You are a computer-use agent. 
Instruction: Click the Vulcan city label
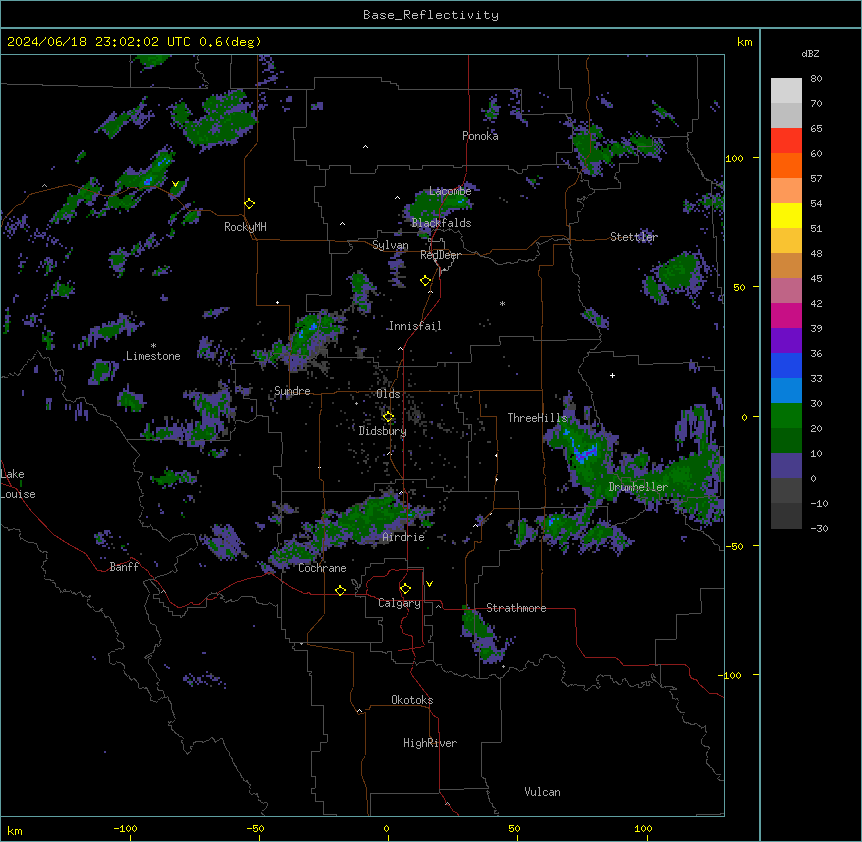click(543, 792)
